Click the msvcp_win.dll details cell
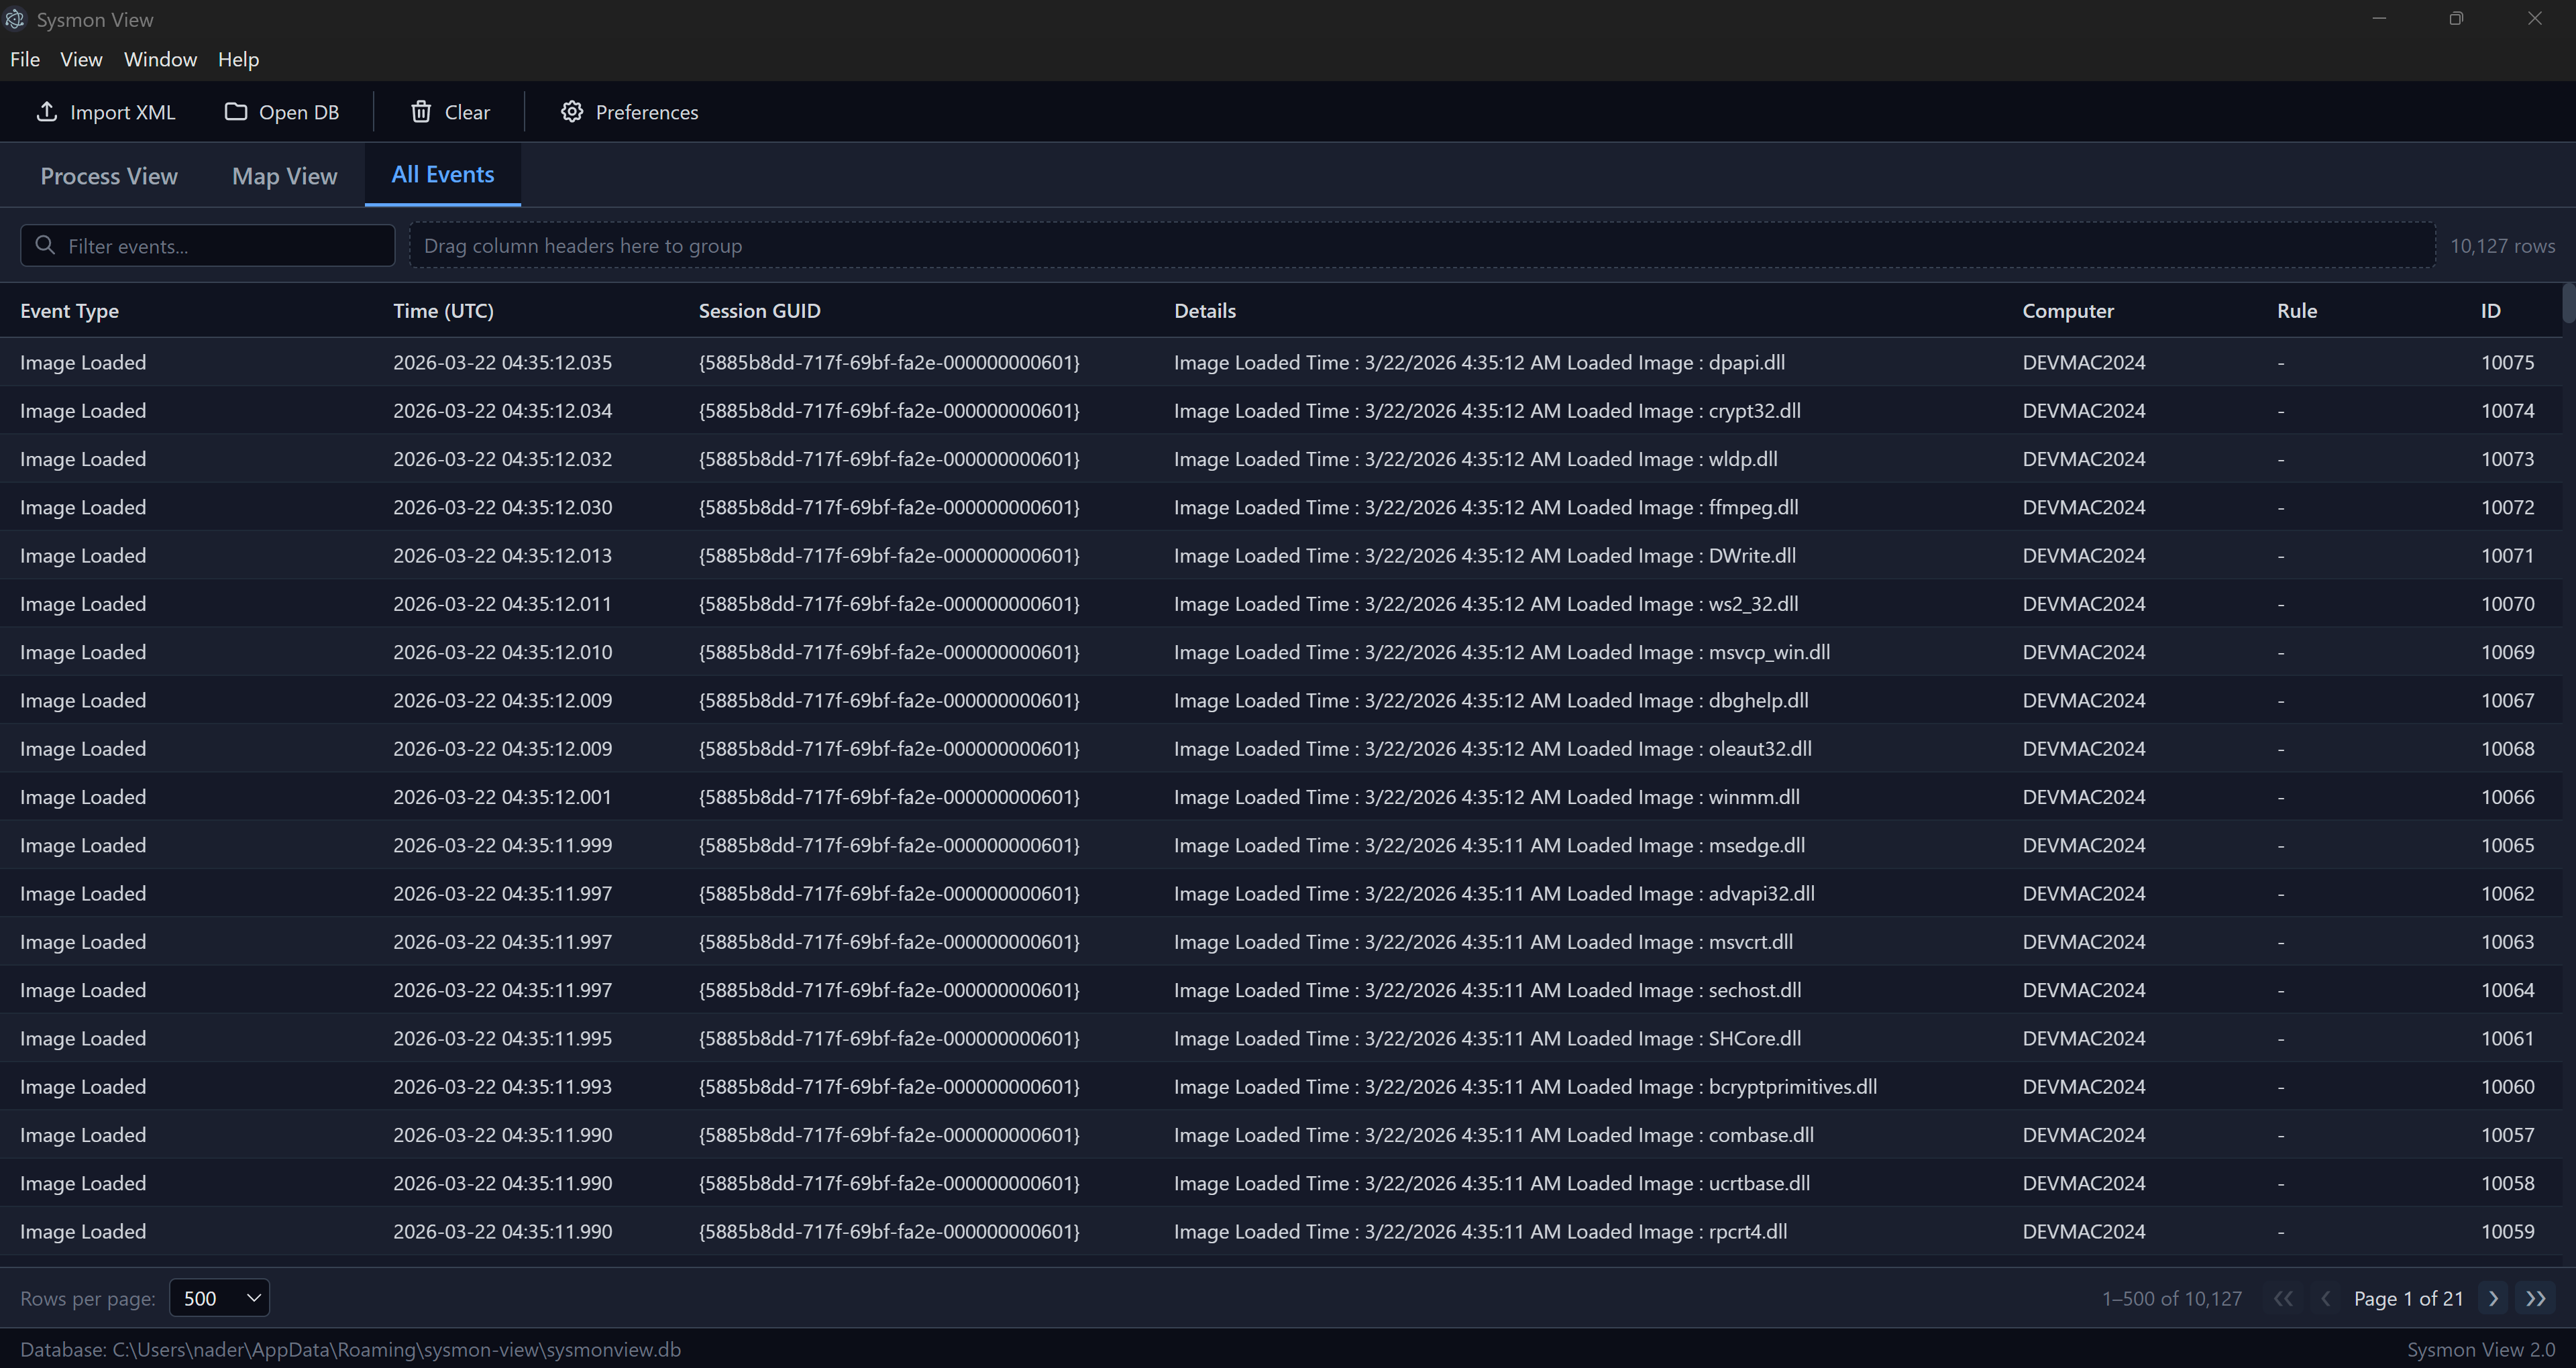The width and height of the screenshot is (2576, 1368). [x=1502, y=652]
